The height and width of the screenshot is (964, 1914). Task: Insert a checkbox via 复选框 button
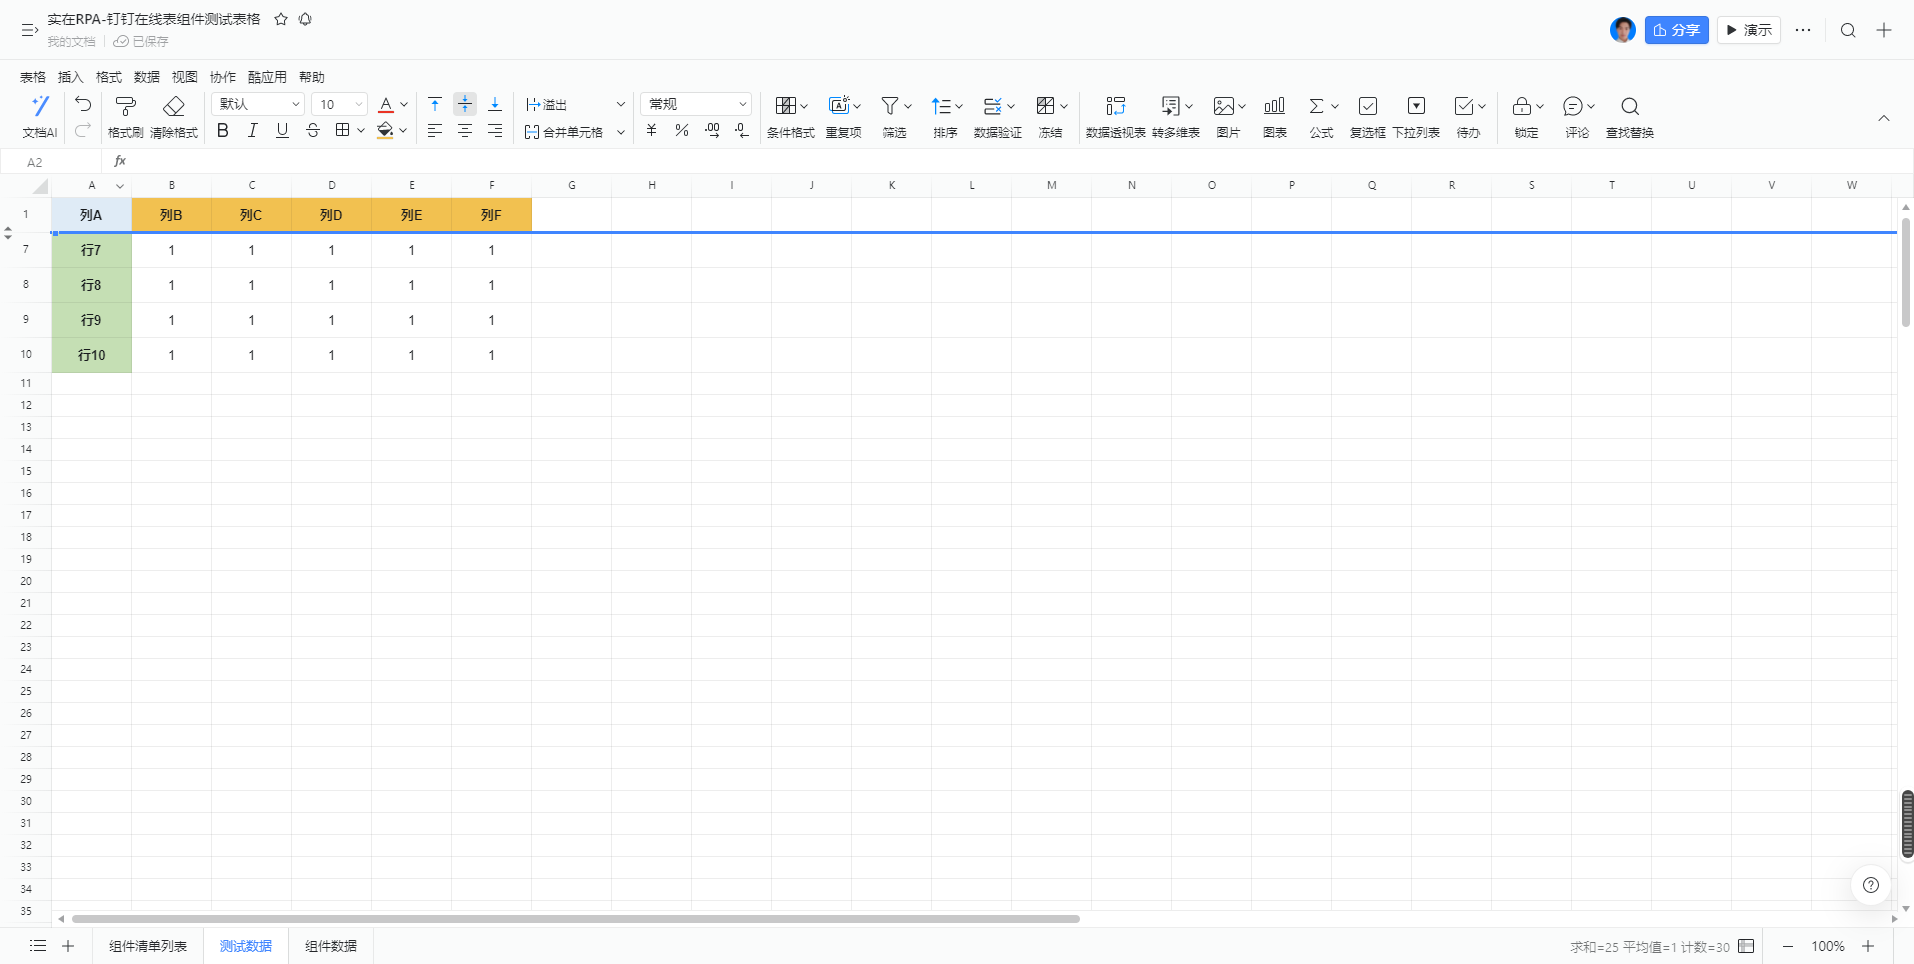click(1367, 107)
